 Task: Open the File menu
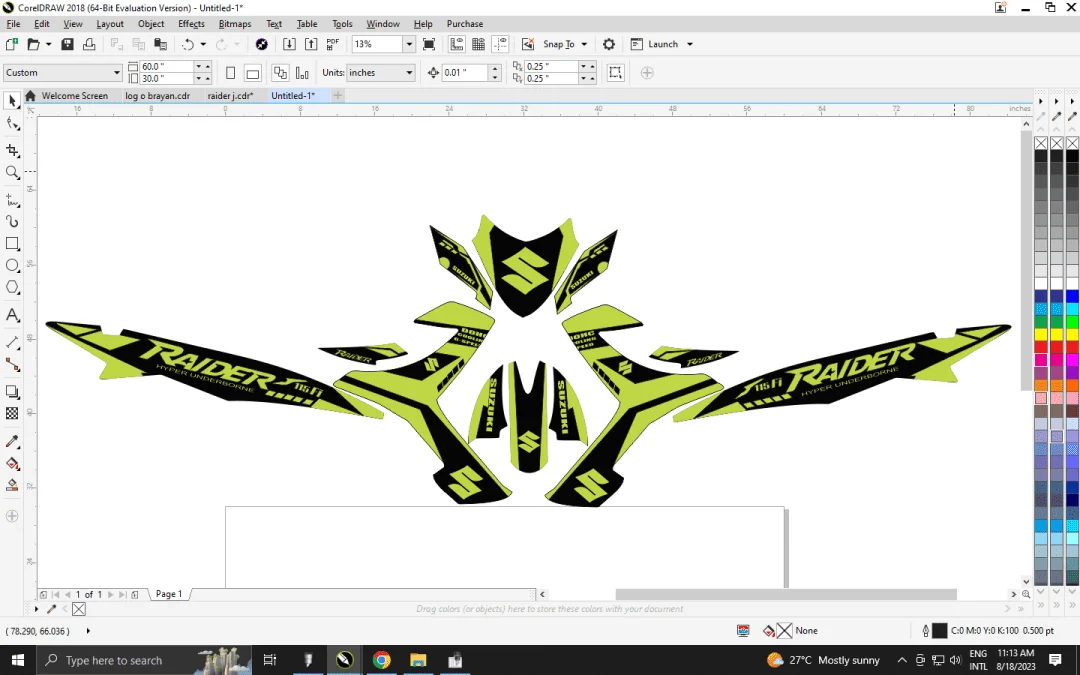click(13, 23)
